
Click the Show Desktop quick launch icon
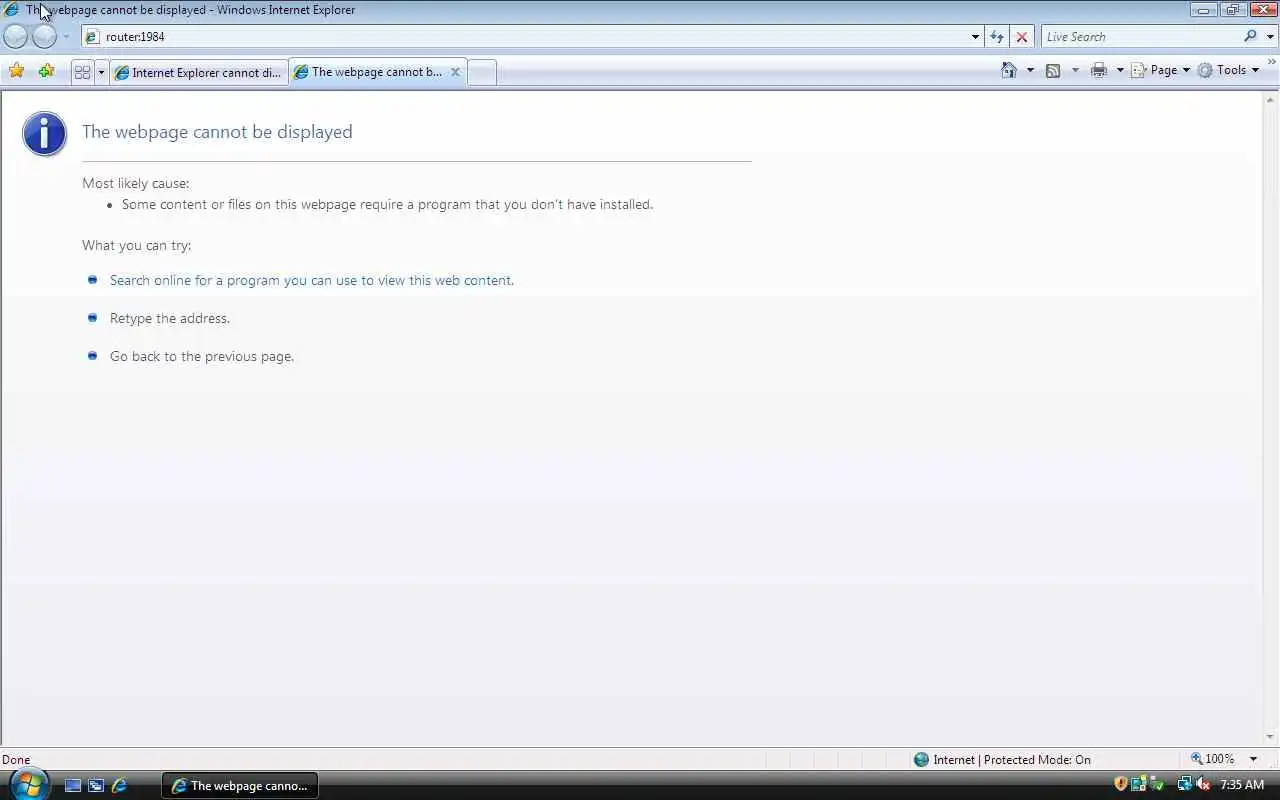click(73, 786)
